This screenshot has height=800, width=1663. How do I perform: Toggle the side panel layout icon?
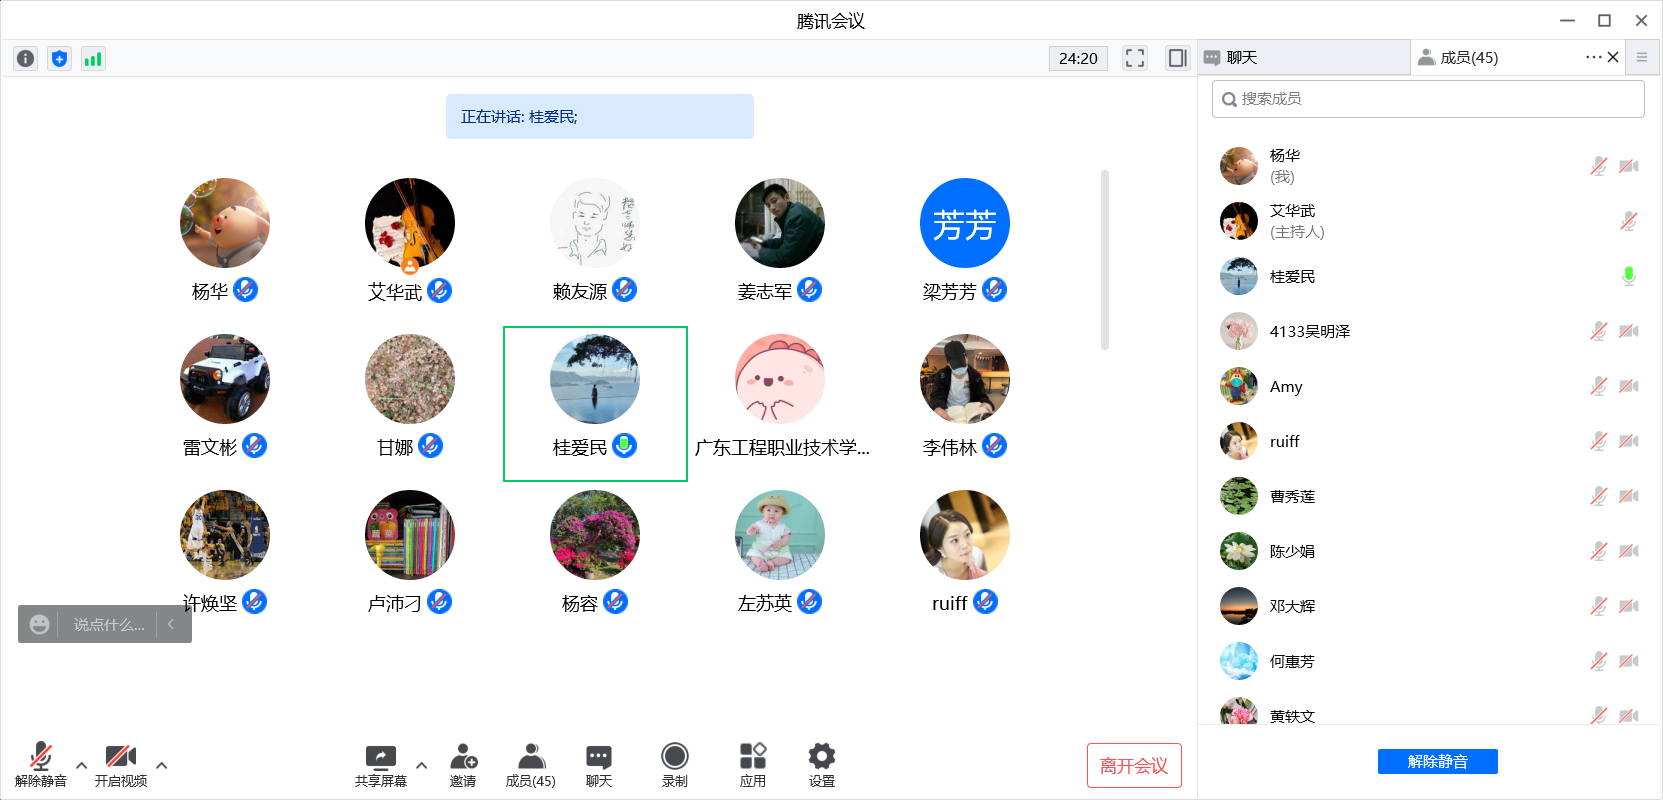click(x=1177, y=58)
